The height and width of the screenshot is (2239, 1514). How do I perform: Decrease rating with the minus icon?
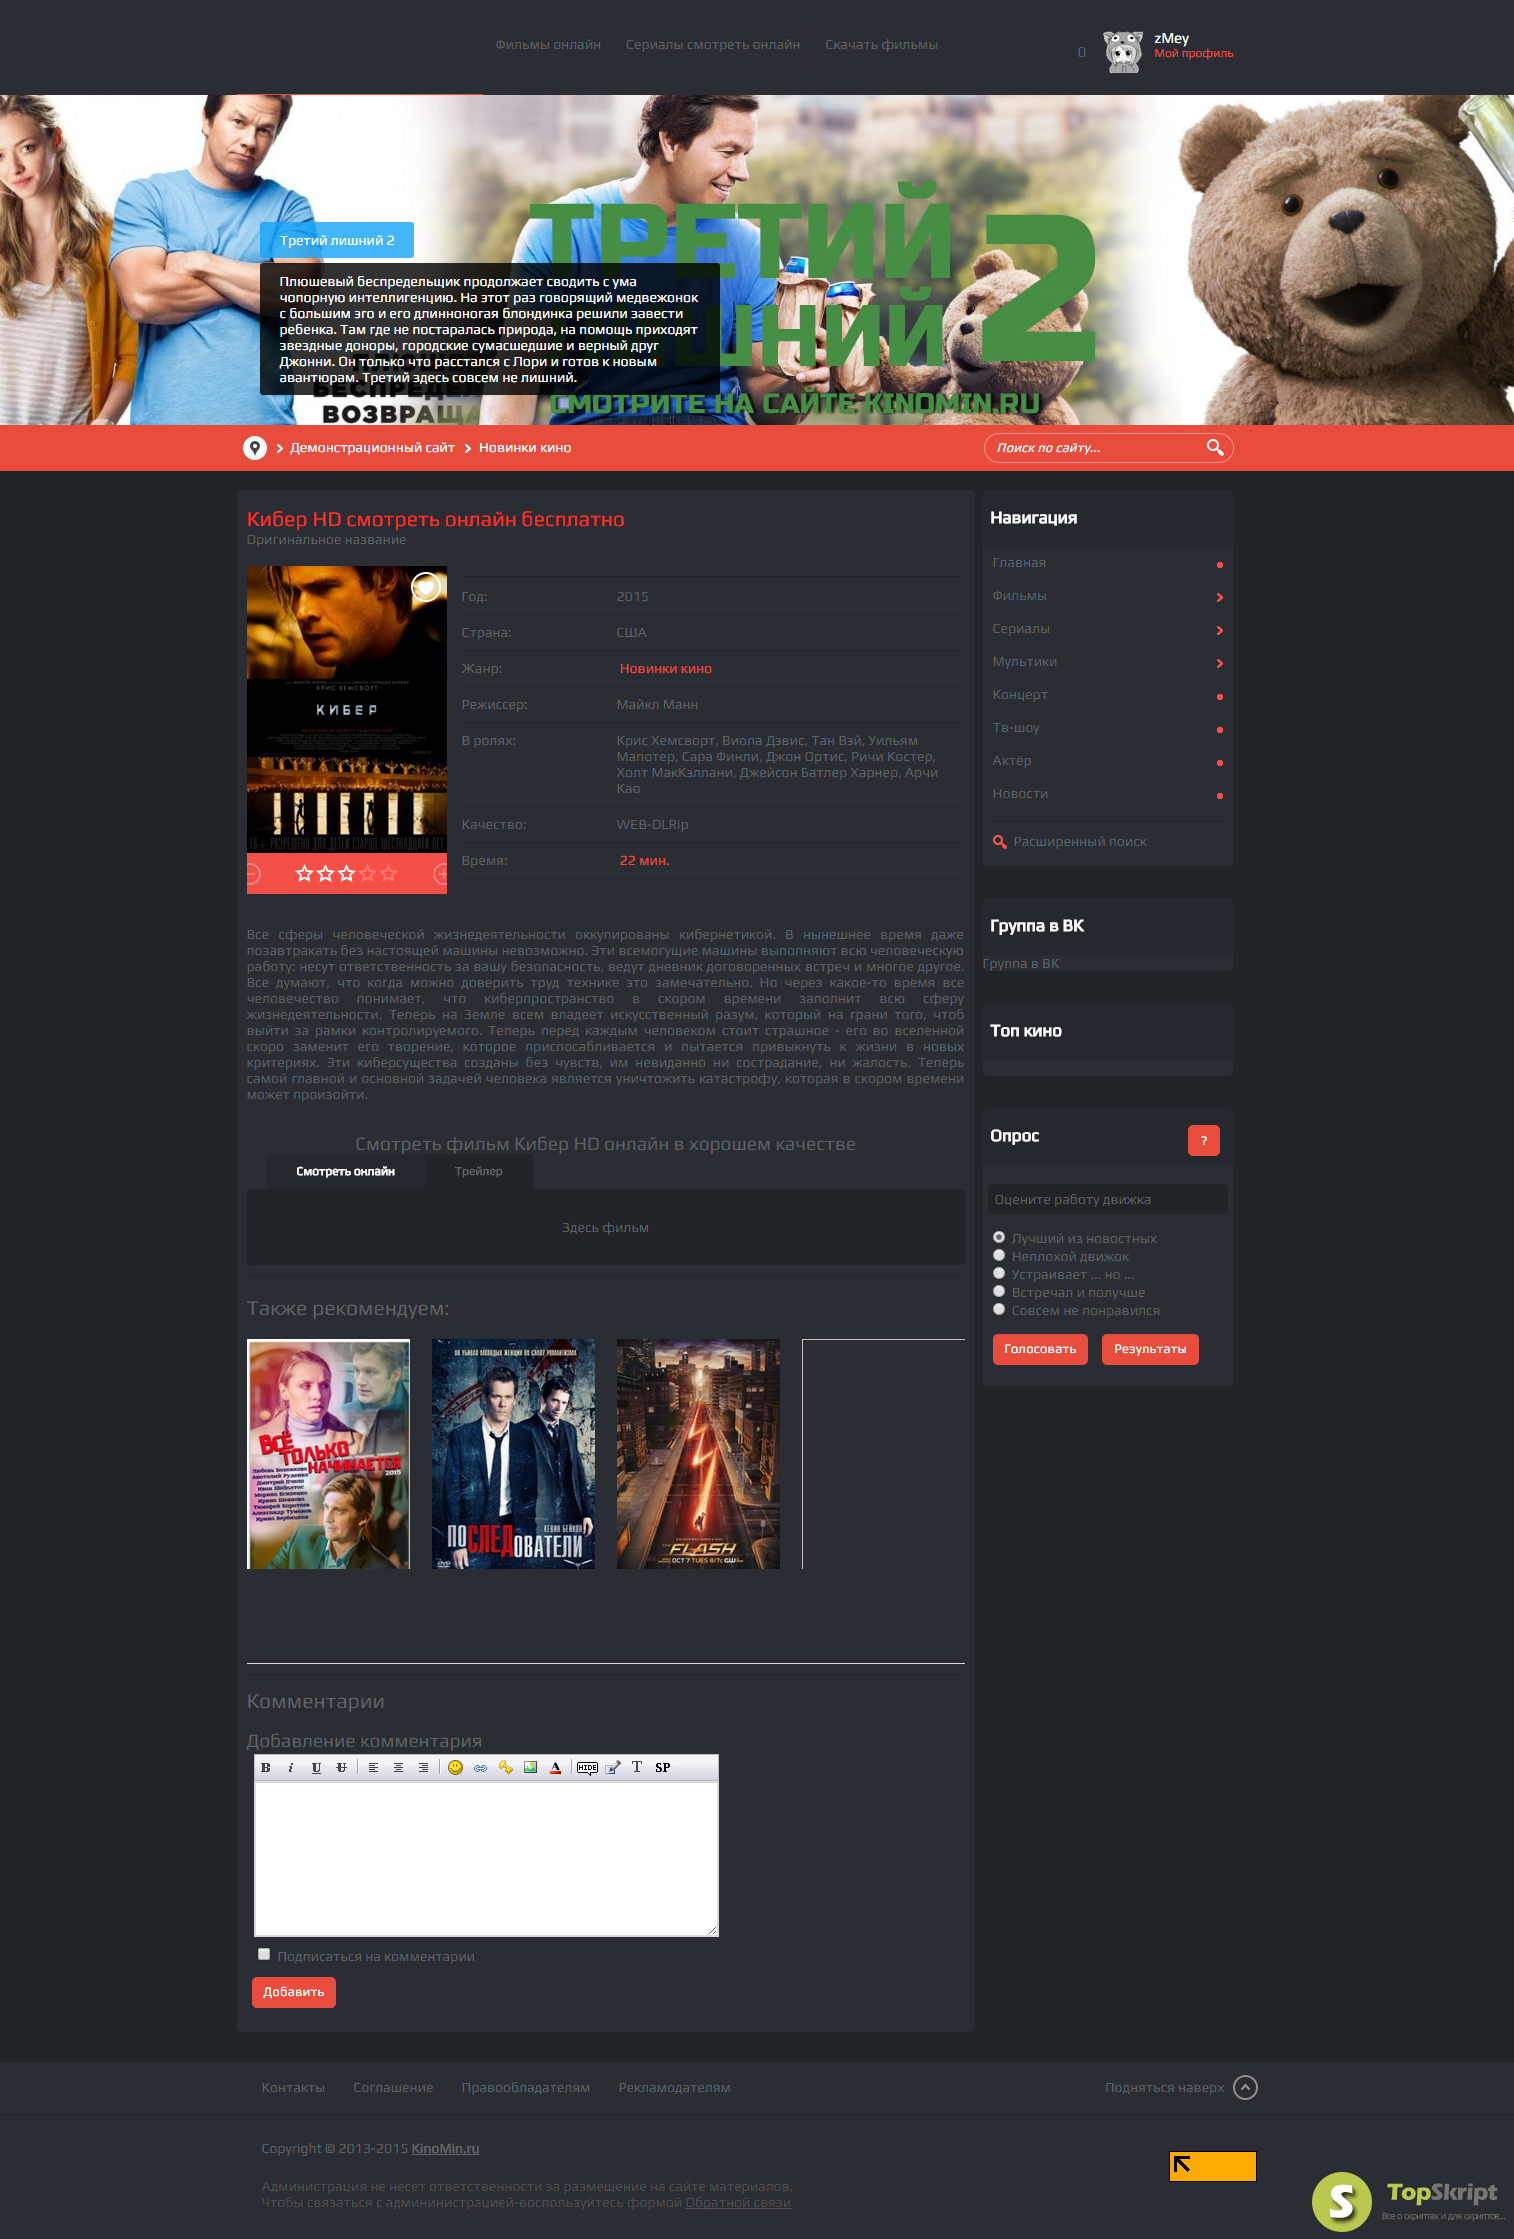(253, 874)
